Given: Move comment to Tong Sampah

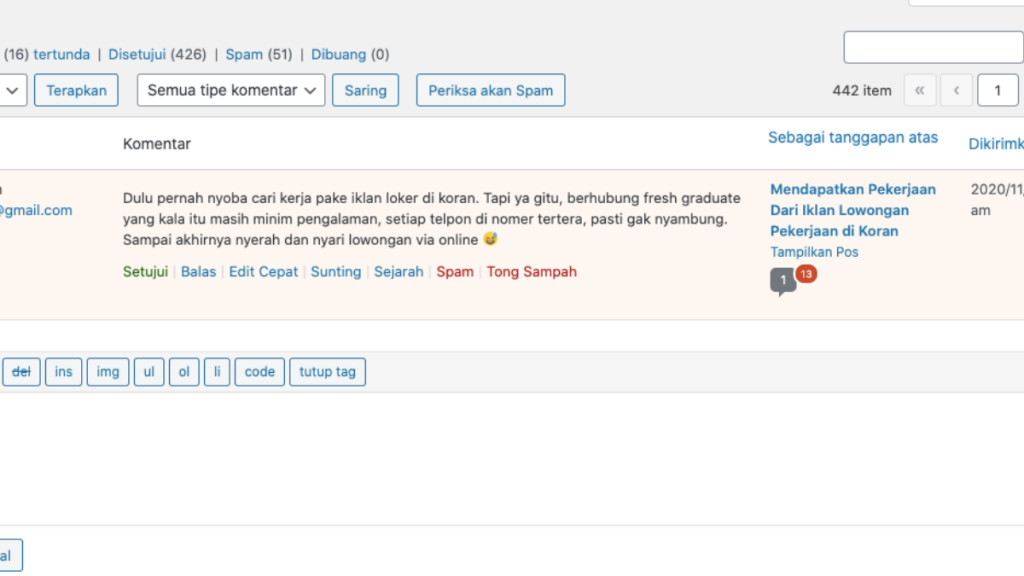Looking at the screenshot, I should tap(531, 272).
